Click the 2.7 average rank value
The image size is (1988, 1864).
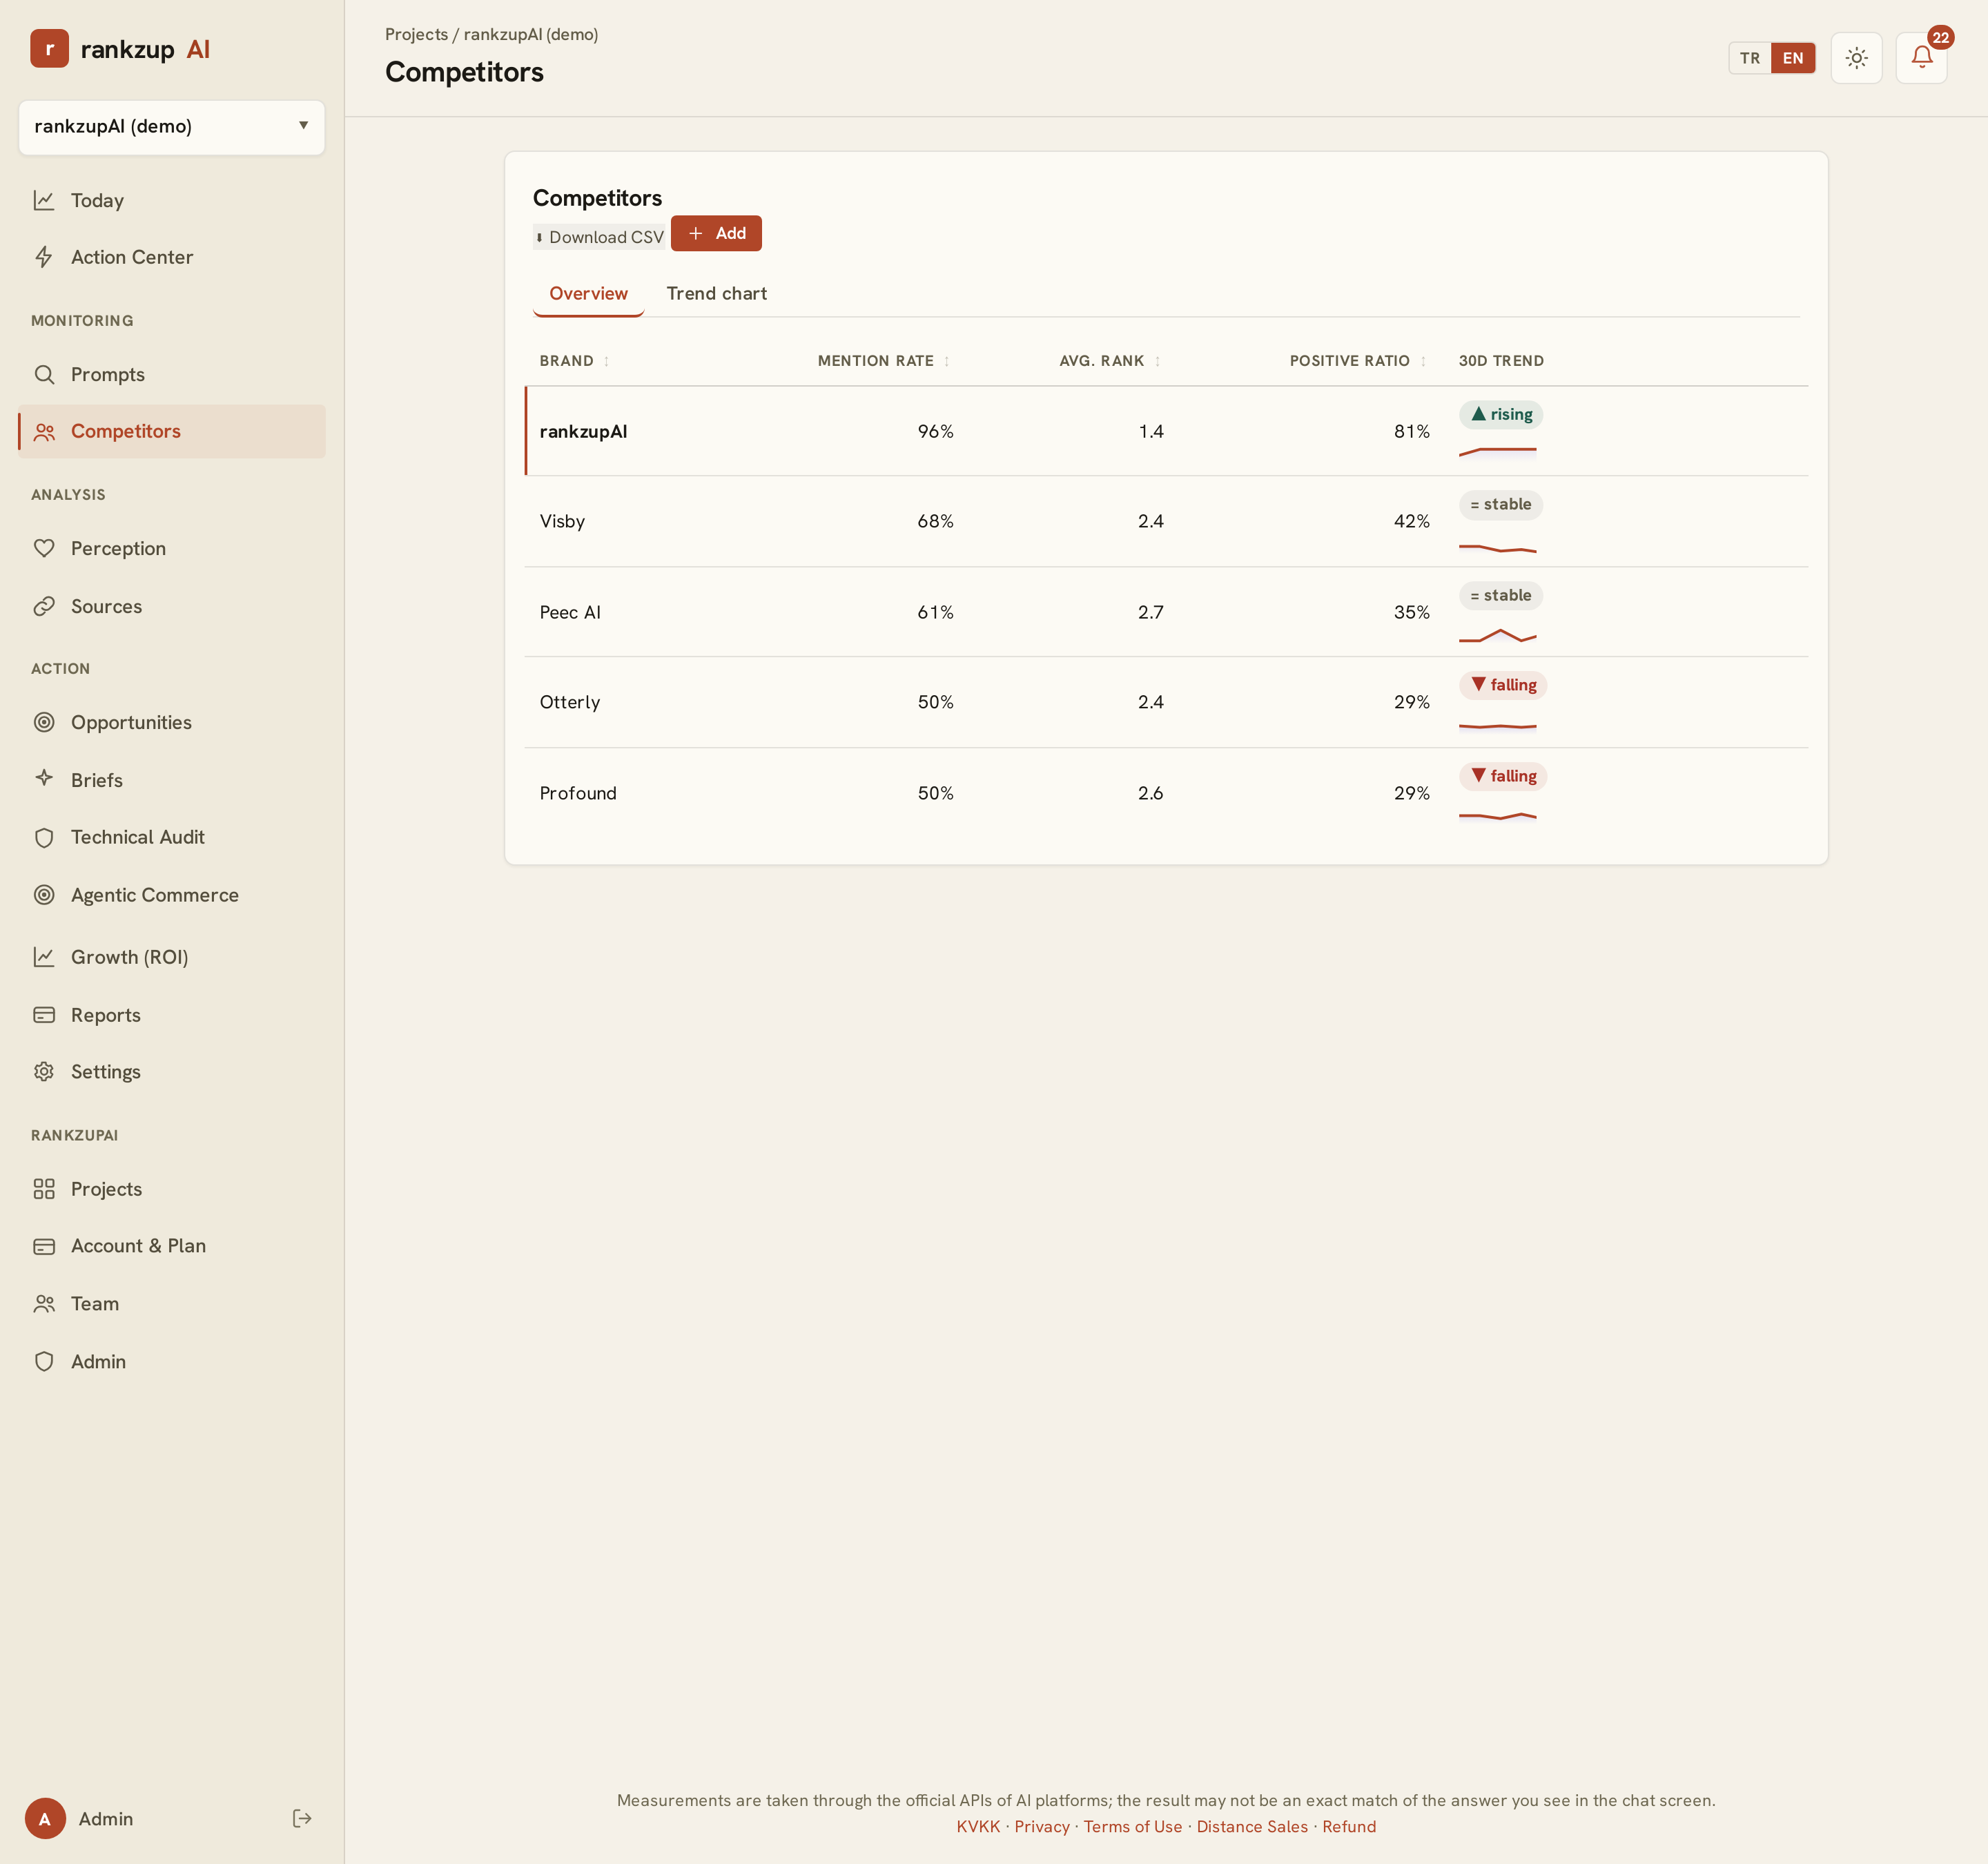pyautogui.click(x=1150, y=612)
